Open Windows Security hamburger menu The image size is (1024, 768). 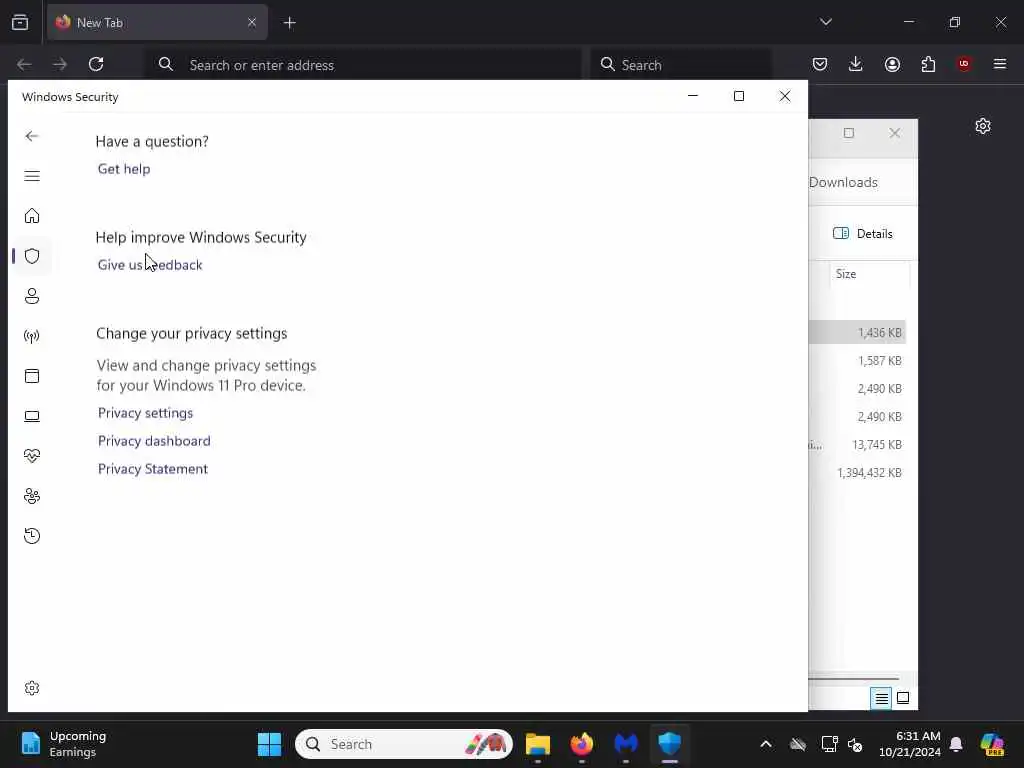click(31, 176)
